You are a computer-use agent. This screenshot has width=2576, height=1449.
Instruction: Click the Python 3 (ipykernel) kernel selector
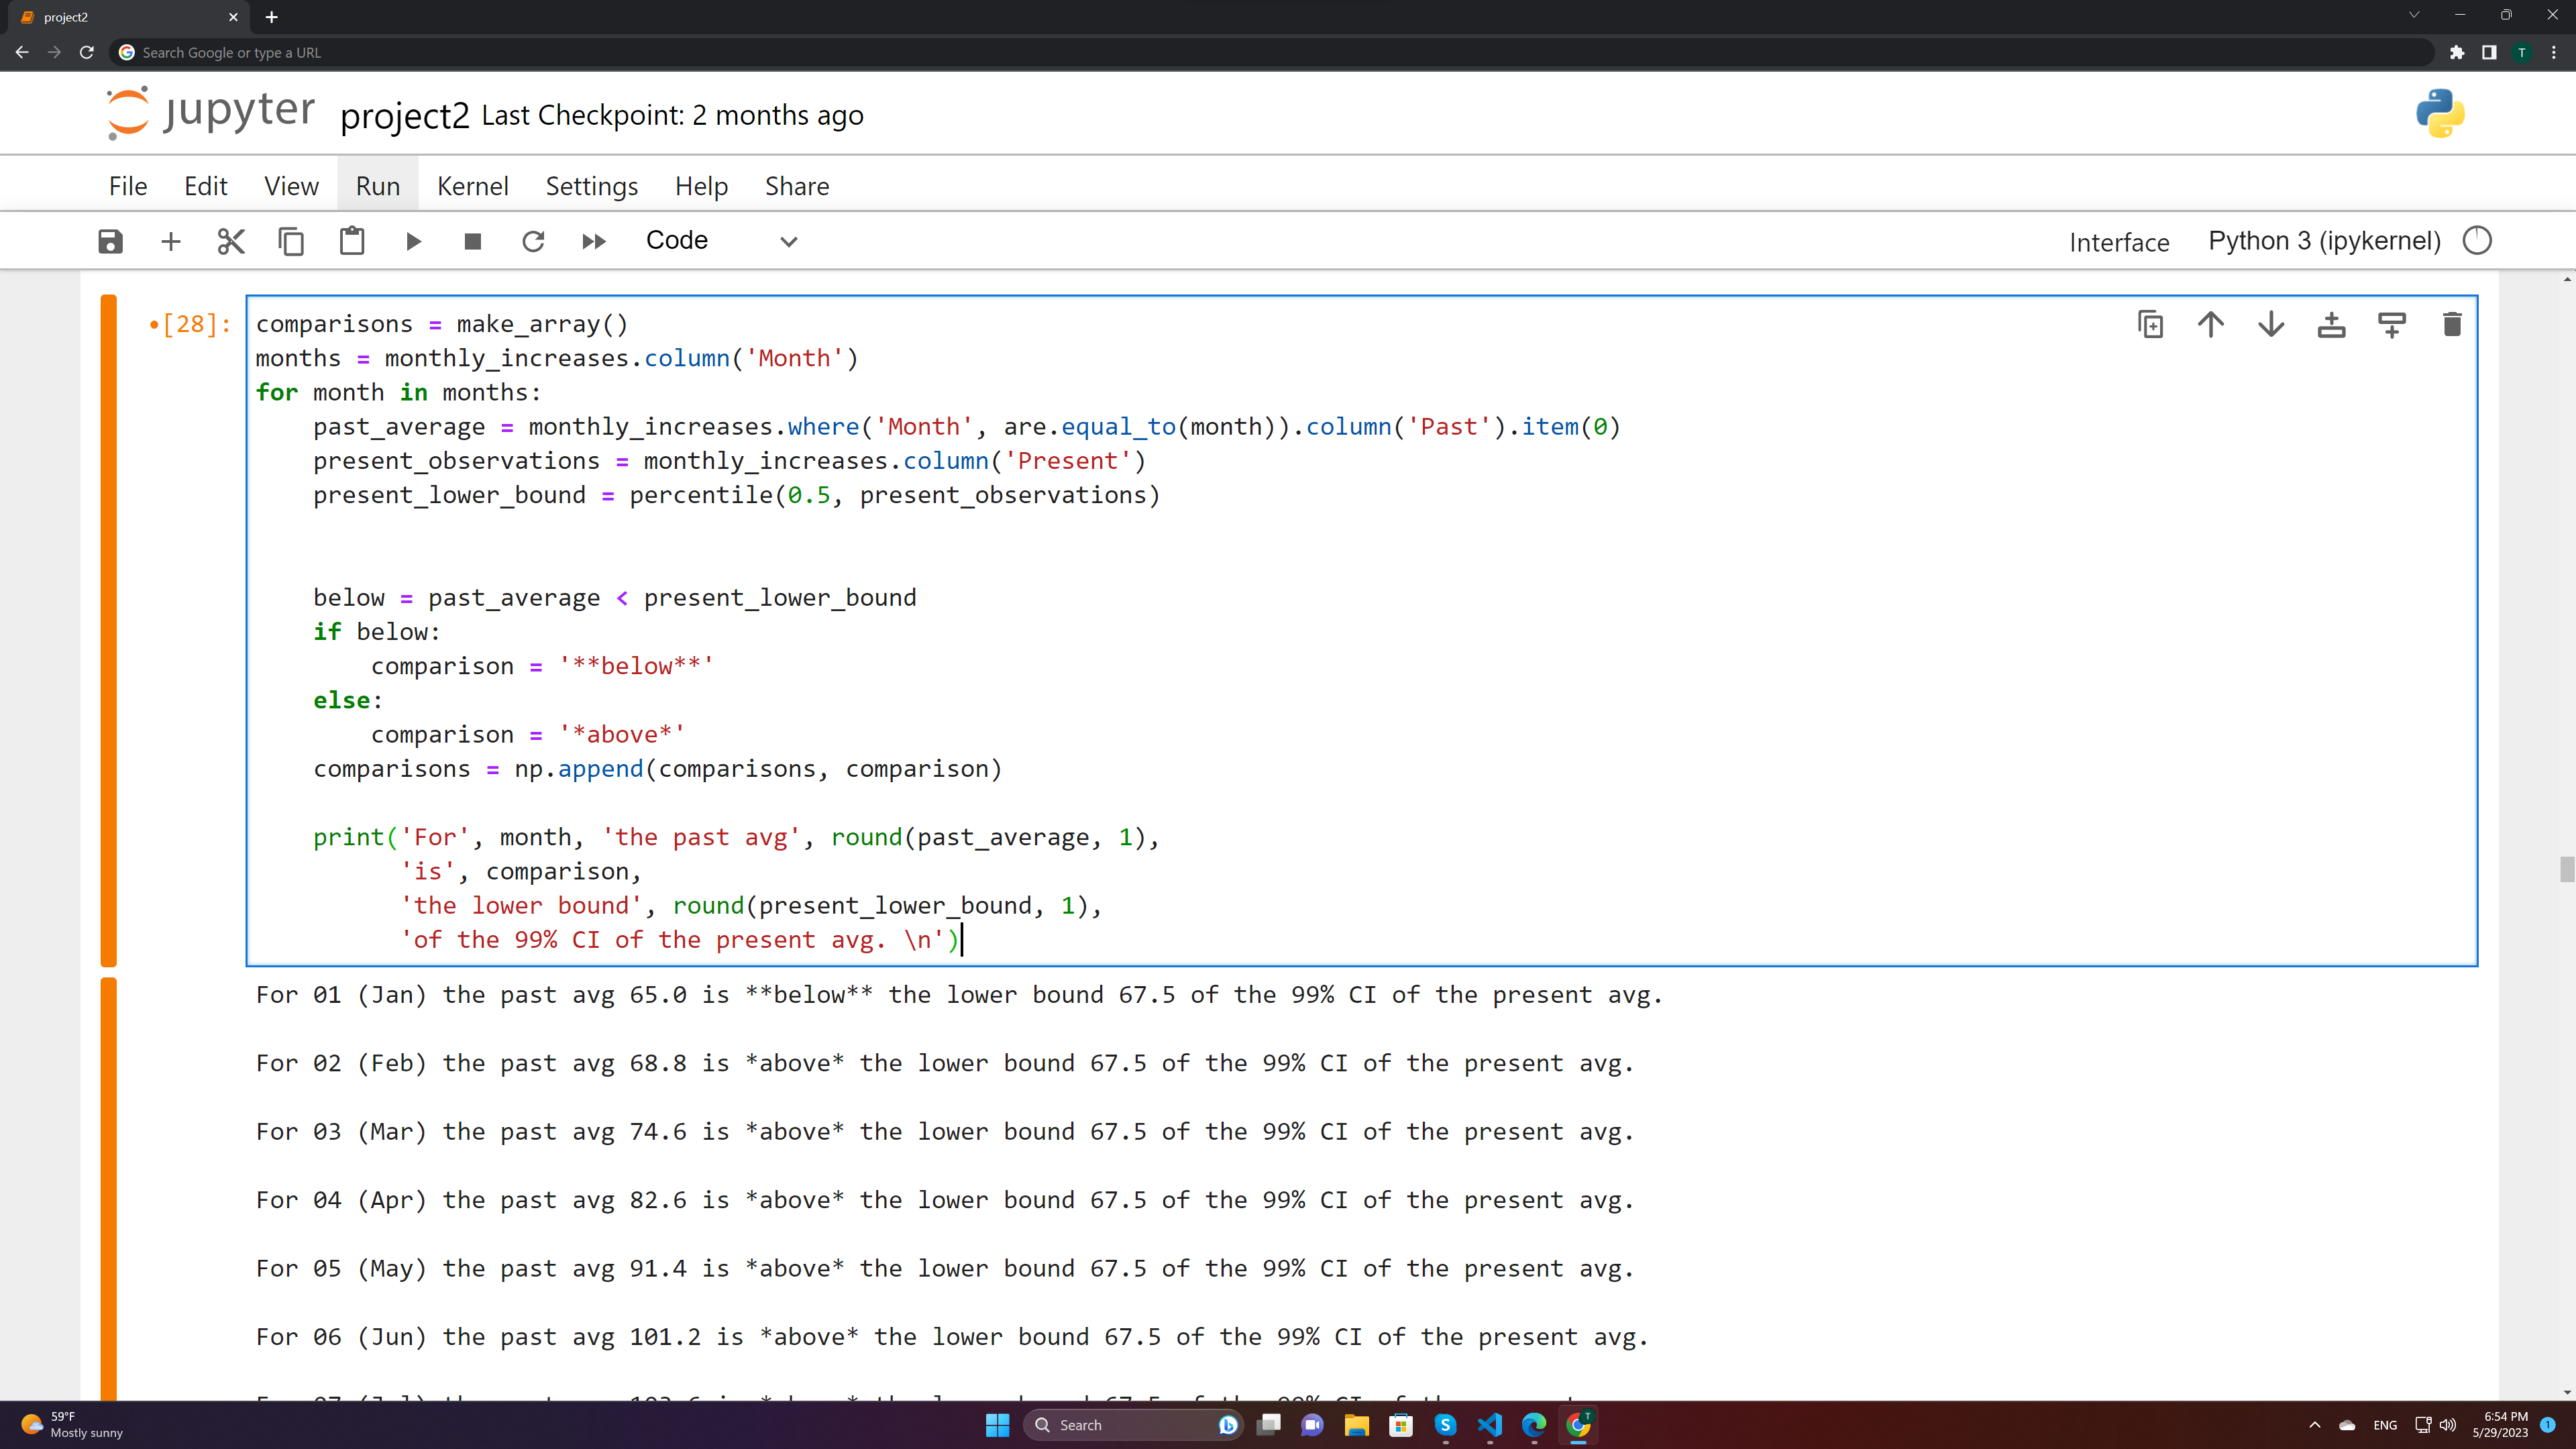pyautogui.click(x=2324, y=241)
